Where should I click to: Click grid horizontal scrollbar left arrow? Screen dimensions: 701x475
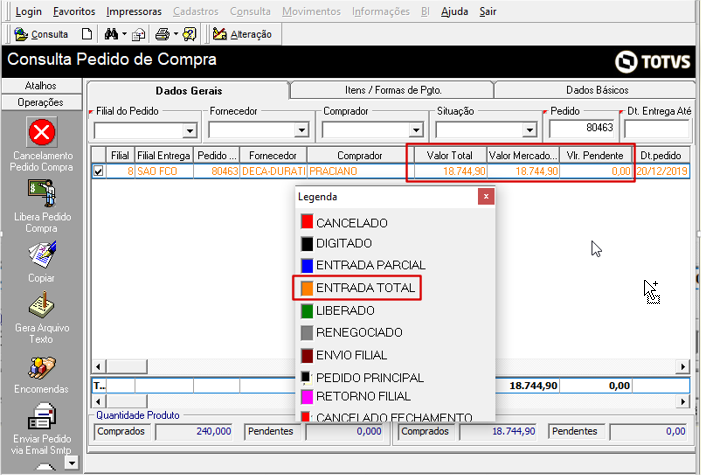point(98,367)
